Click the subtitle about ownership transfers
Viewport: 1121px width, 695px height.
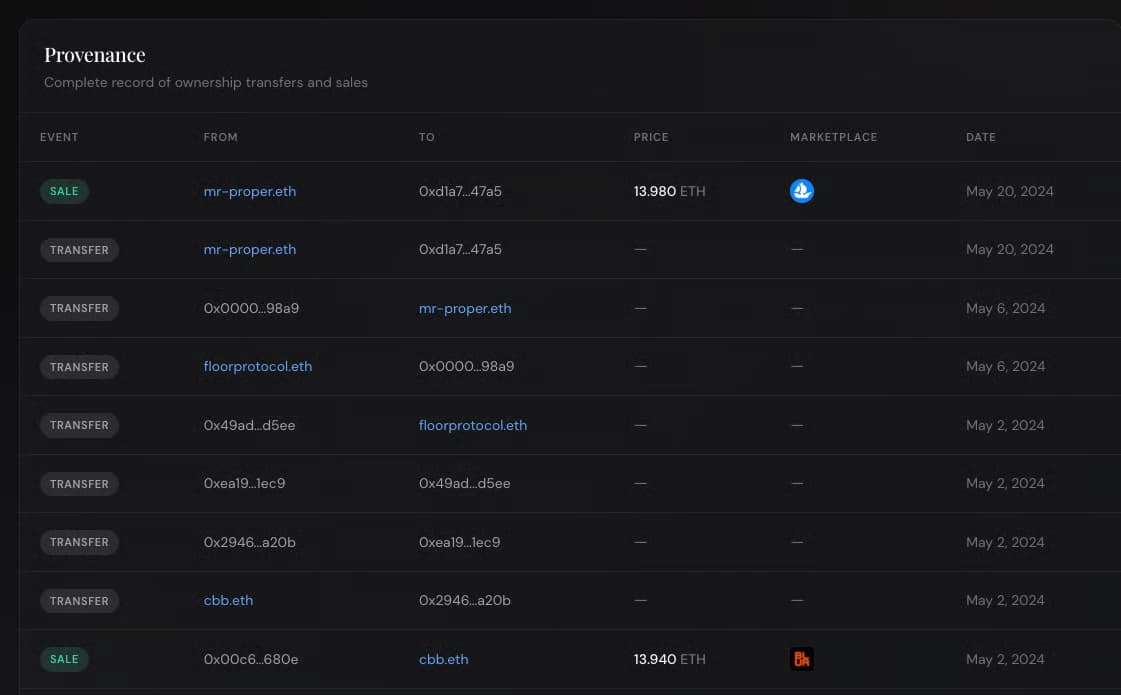click(x=206, y=82)
